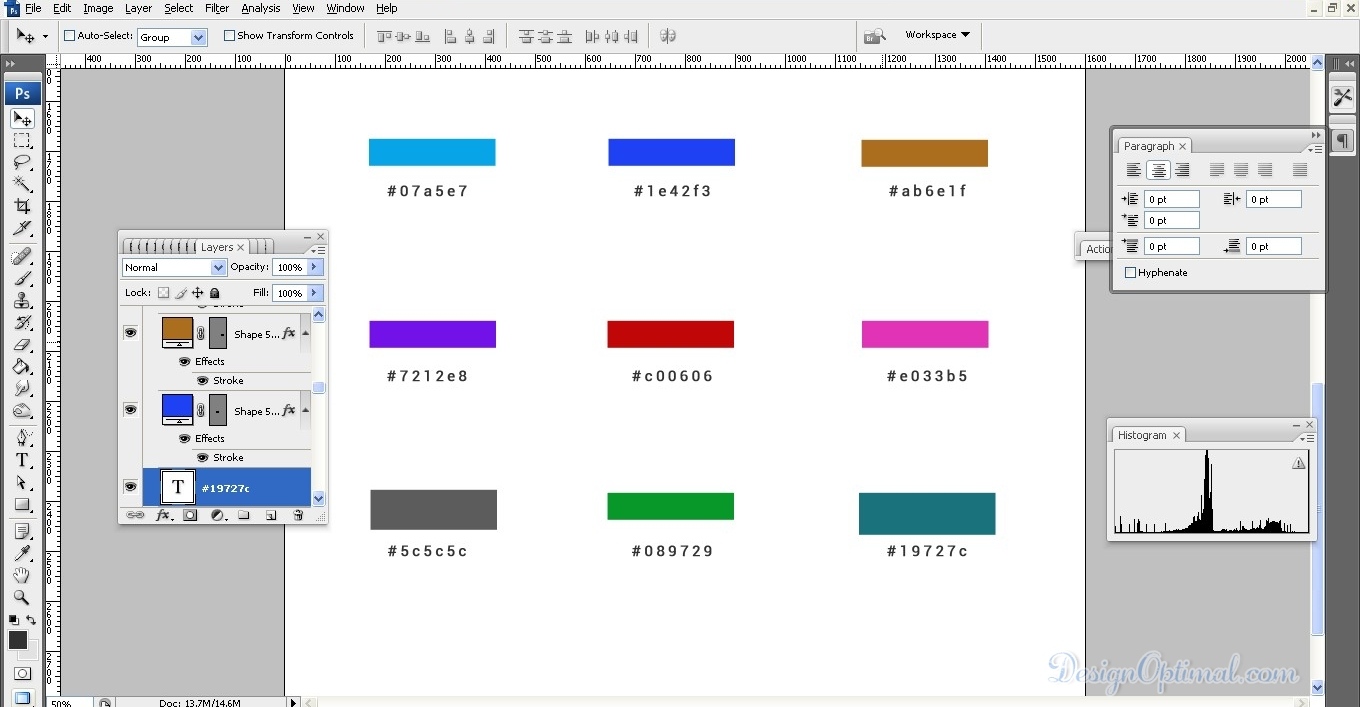Click the Add layer mask button

click(190, 515)
